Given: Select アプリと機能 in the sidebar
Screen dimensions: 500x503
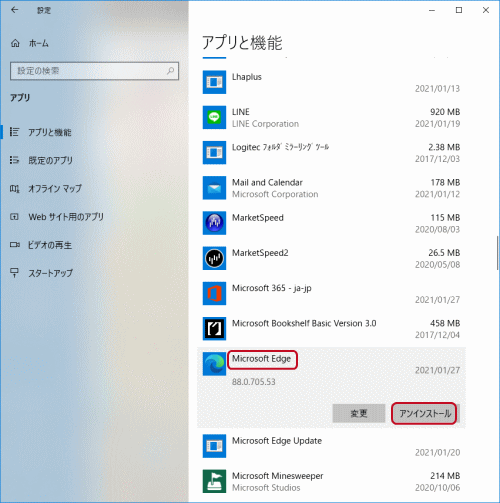Looking at the screenshot, I should 49,132.
